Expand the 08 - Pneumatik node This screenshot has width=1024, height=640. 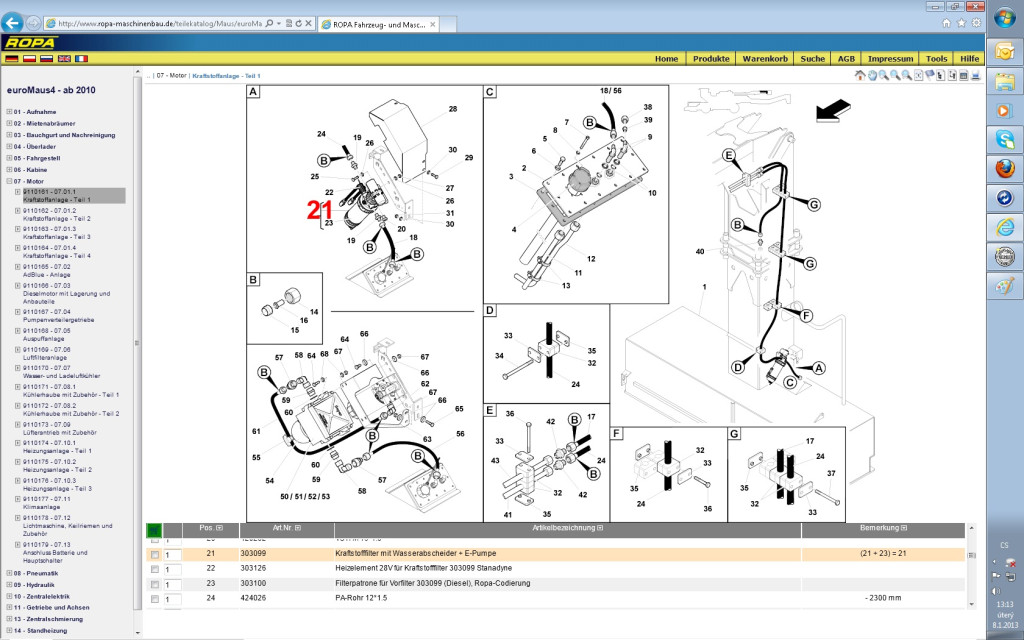[9, 573]
